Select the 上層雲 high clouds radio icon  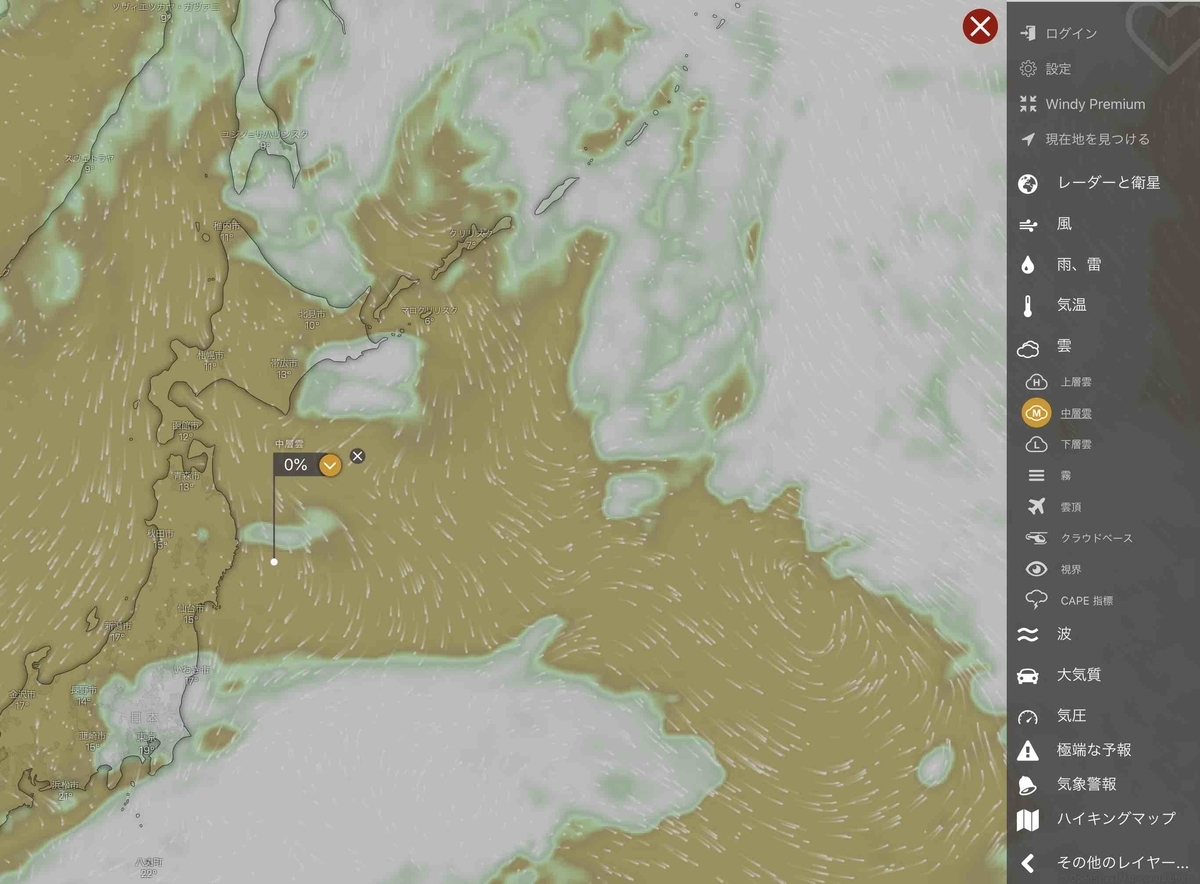pyautogui.click(x=1037, y=382)
